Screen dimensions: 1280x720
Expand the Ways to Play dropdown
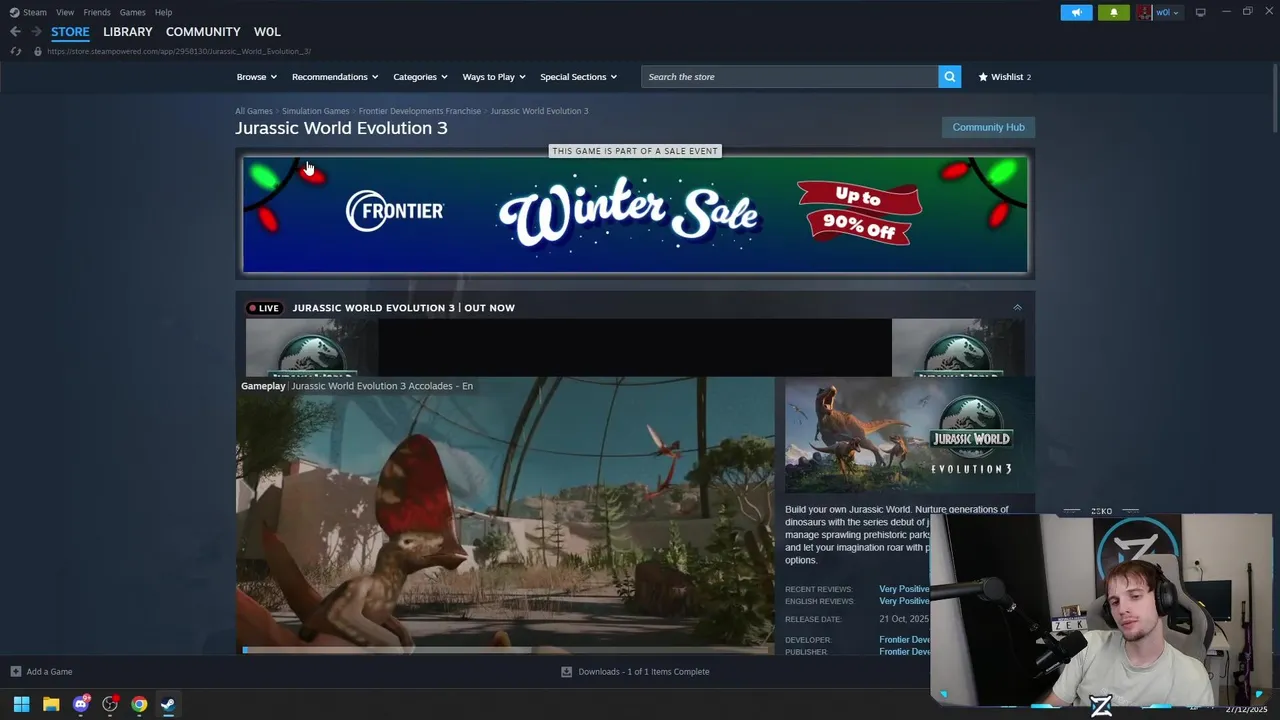pyautogui.click(x=494, y=77)
